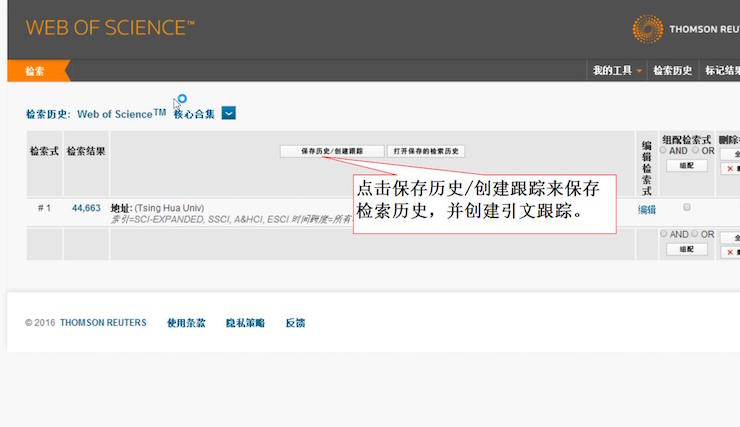The image size is (740, 427).
Task: Tick the checkbox for search set #1
Action: pyautogui.click(x=687, y=207)
